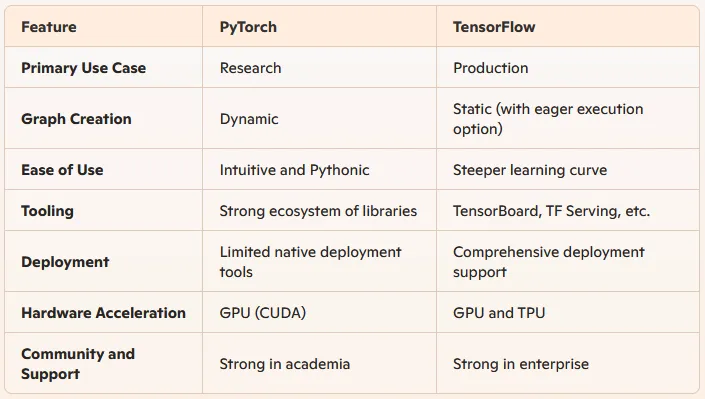This screenshot has width=705, height=399.
Task: Click the GPU and TPU cell
Action: [499, 313]
